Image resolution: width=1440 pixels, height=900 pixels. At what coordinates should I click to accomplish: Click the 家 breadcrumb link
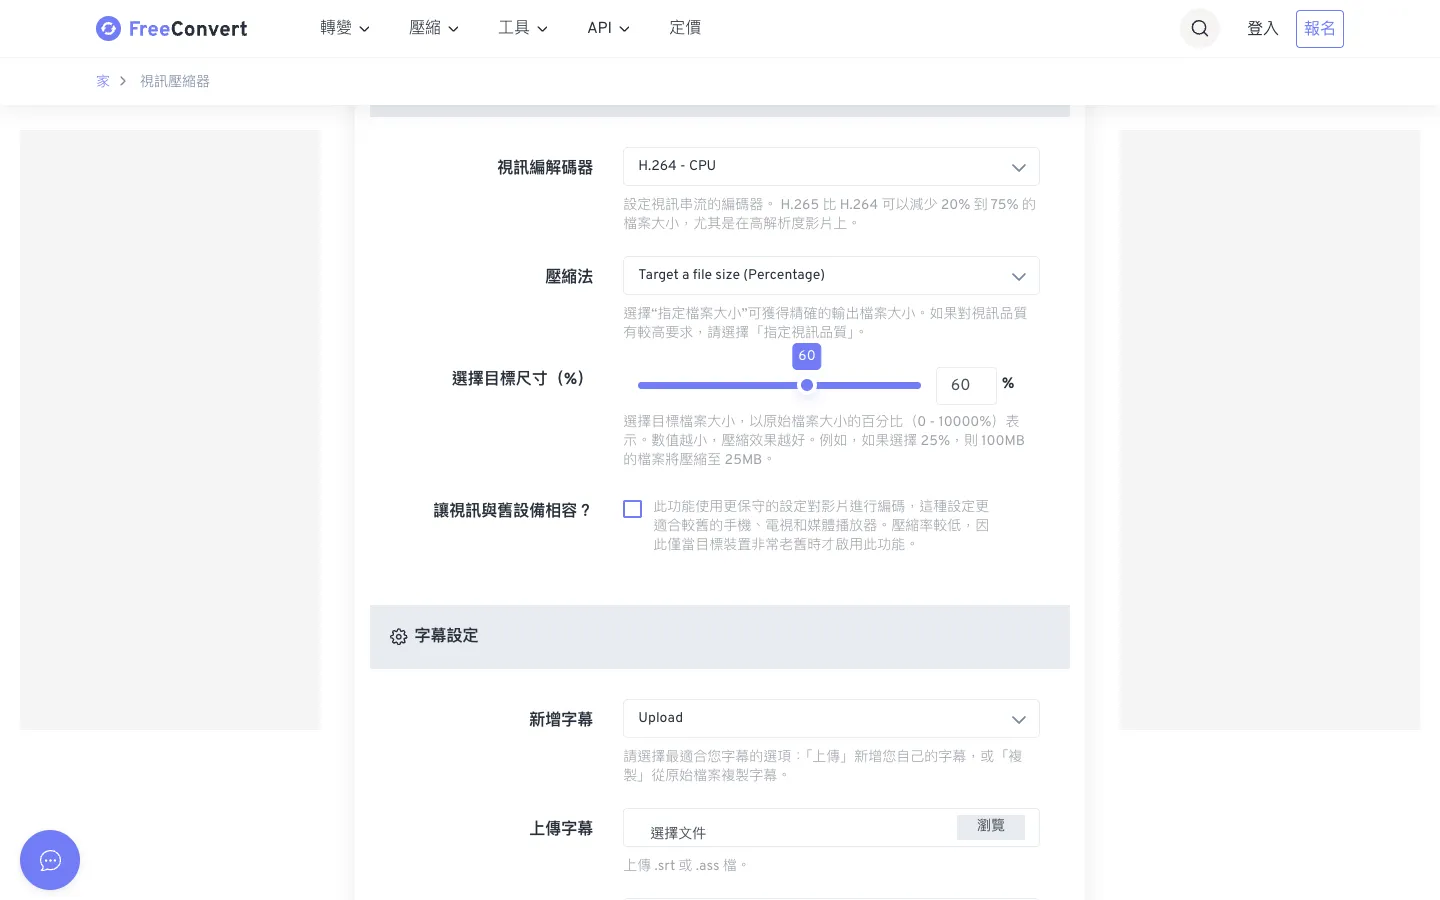point(103,81)
